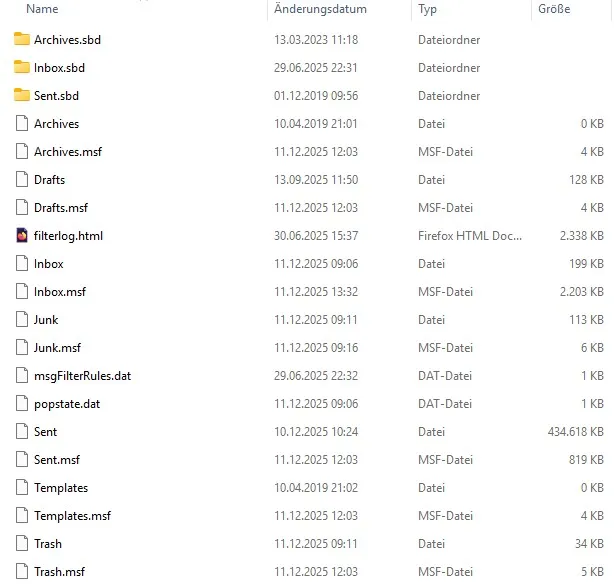
Task: Select the Trash file row
Action: click(309, 543)
